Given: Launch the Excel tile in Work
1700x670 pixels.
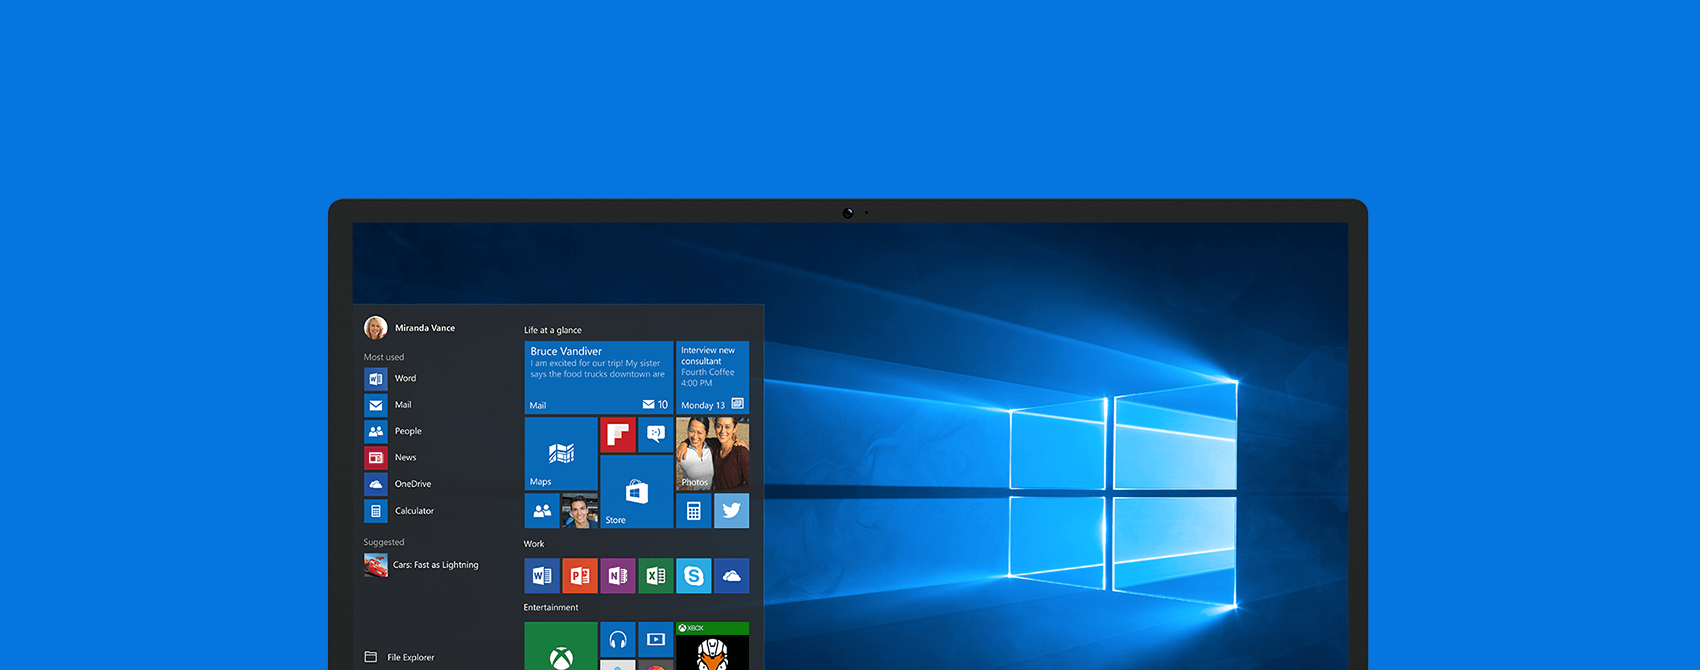Looking at the screenshot, I should click(x=656, y=576).
